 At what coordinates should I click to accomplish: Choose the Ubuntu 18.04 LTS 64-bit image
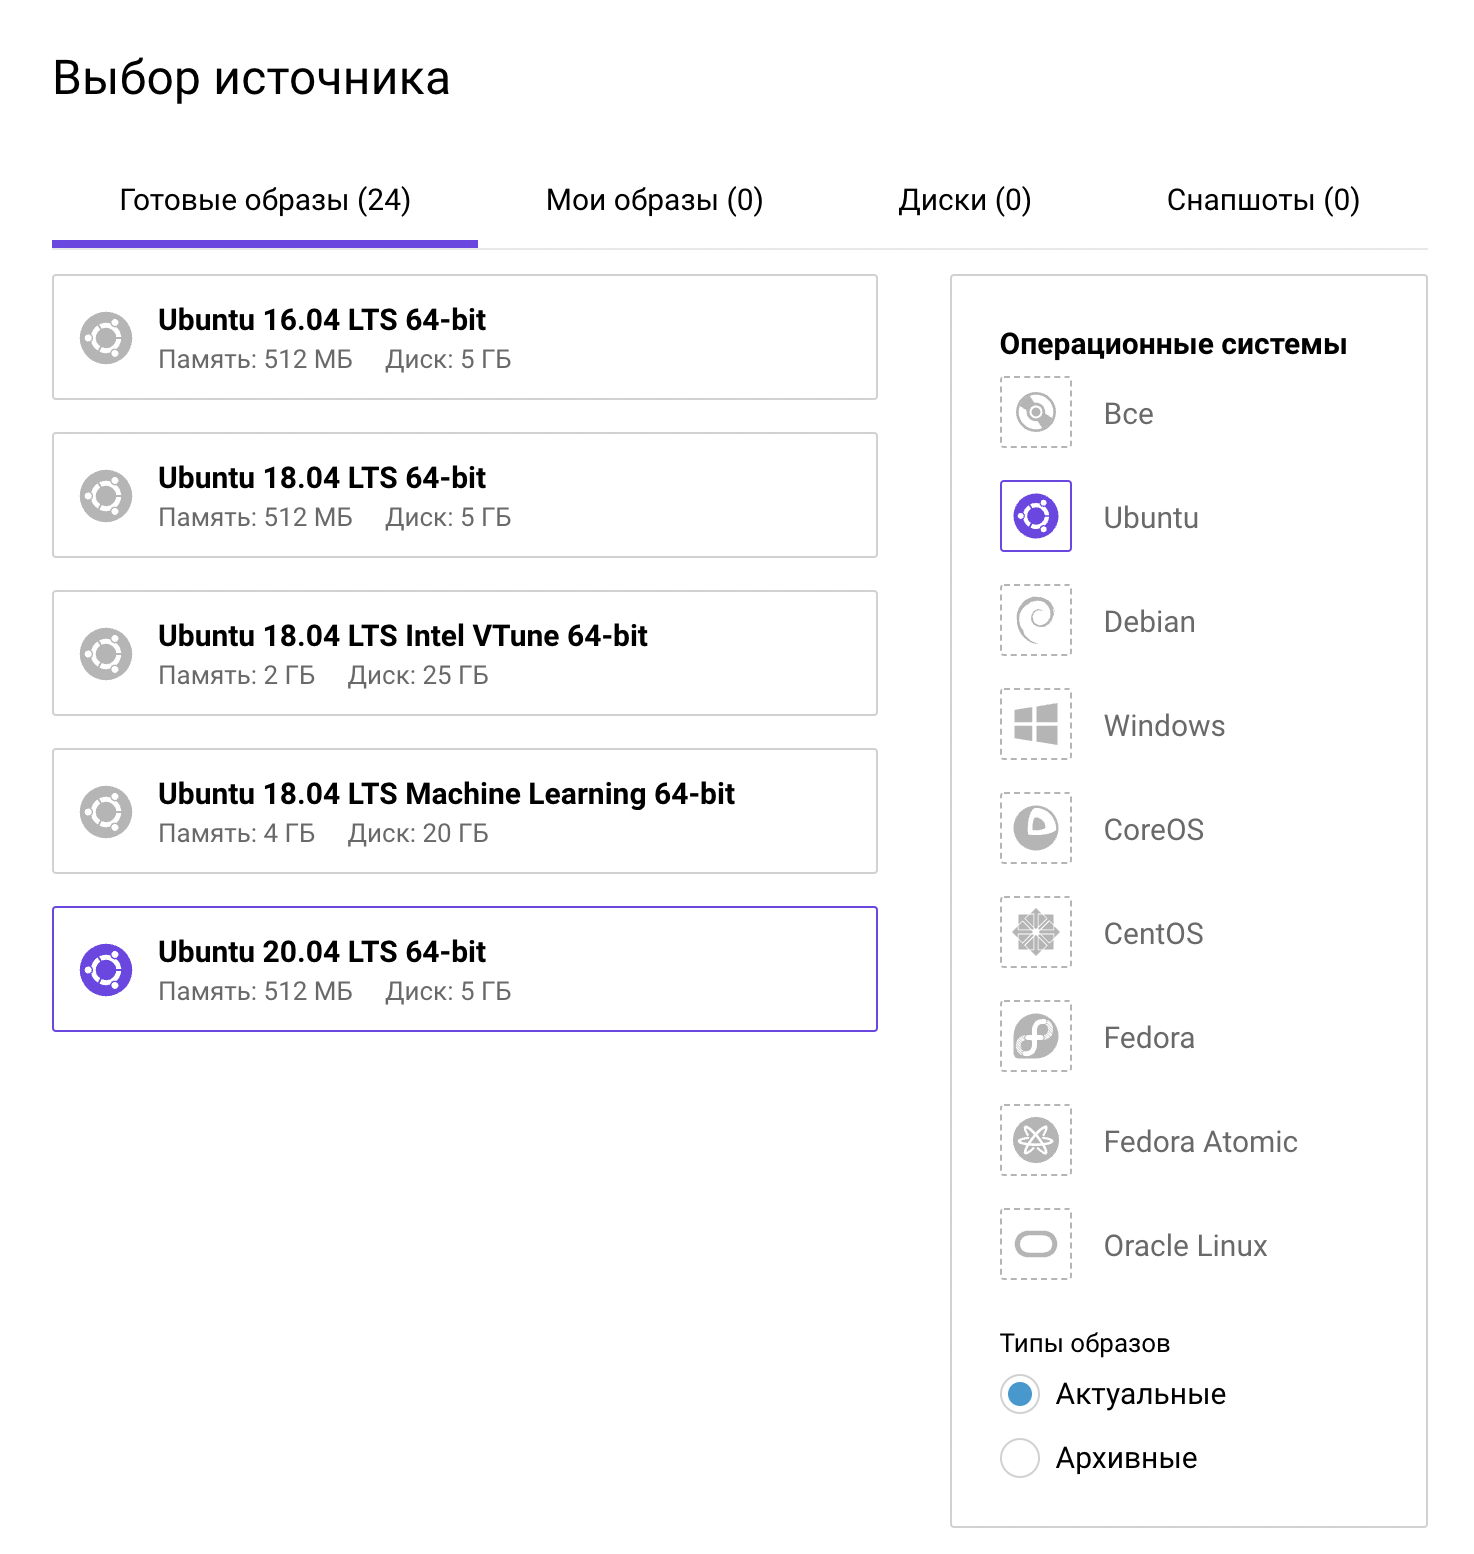tap(465, 496)
